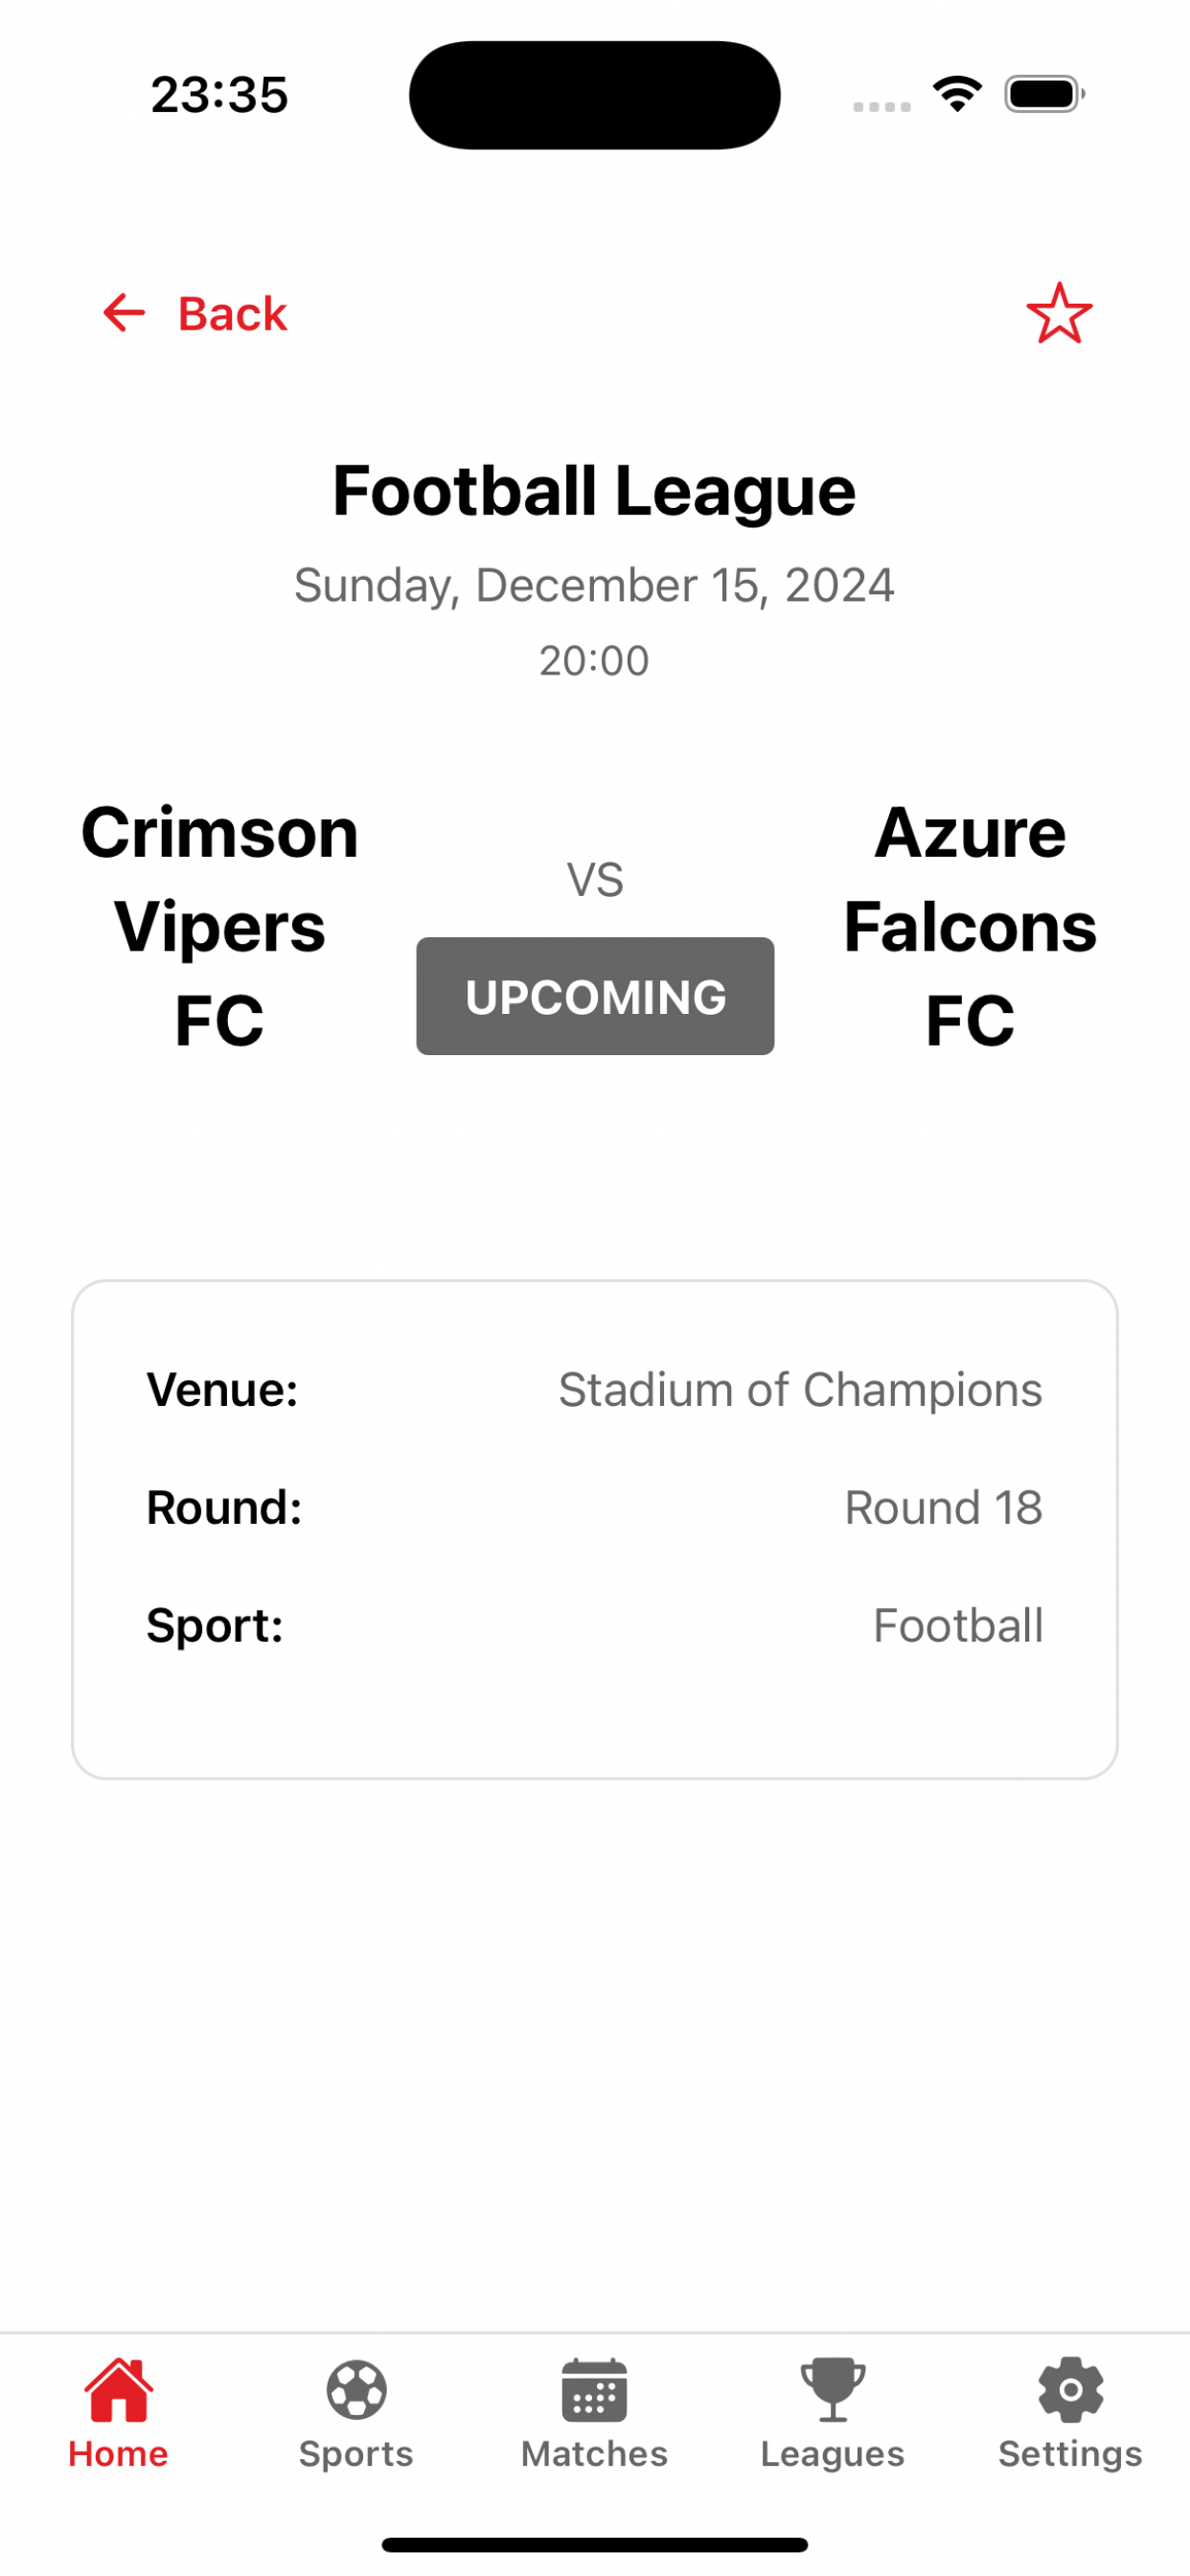This screenshot has height=2576, width=1190.
Task: Open the Settings gear icon
Action: tap(1070, 2390)
